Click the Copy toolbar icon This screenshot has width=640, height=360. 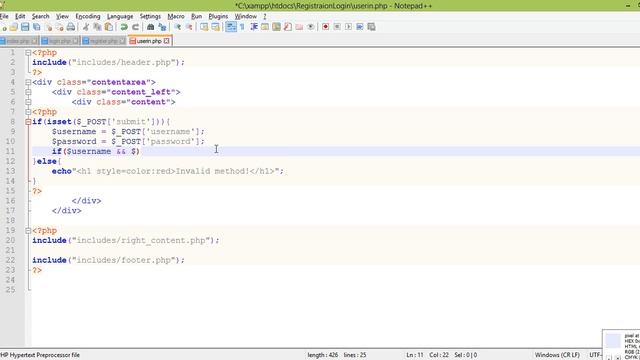pos(97,27)
